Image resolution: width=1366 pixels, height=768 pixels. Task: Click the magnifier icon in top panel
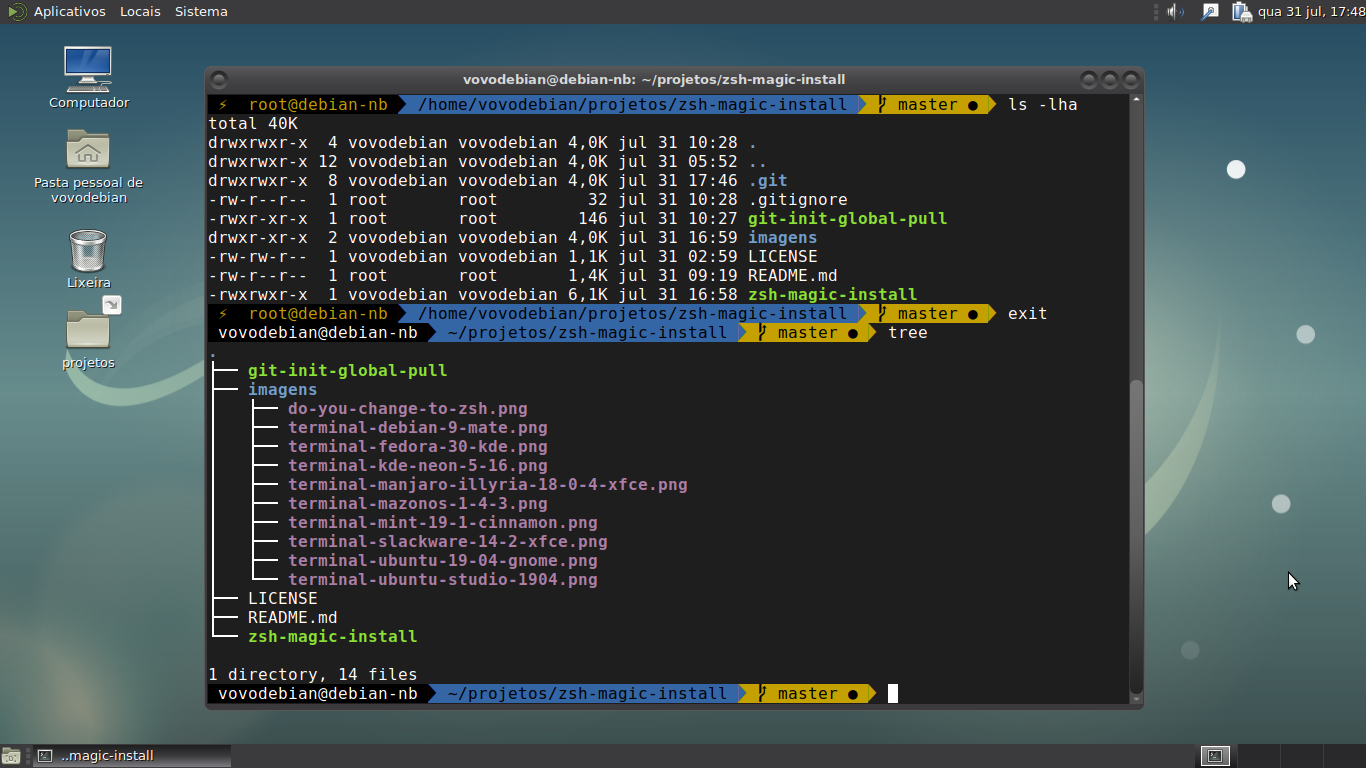(x=1210, y=12)
